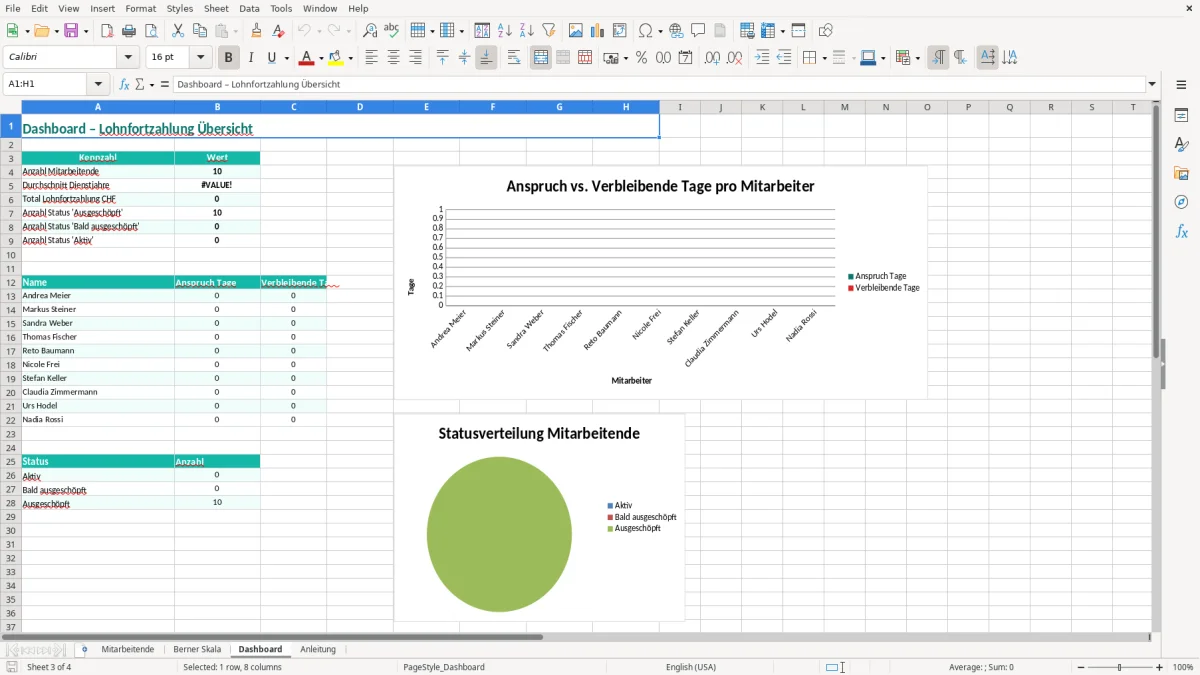Screen dimensions: 1200x675
Task: Click into the formula input line
Action: pos(658,84)
